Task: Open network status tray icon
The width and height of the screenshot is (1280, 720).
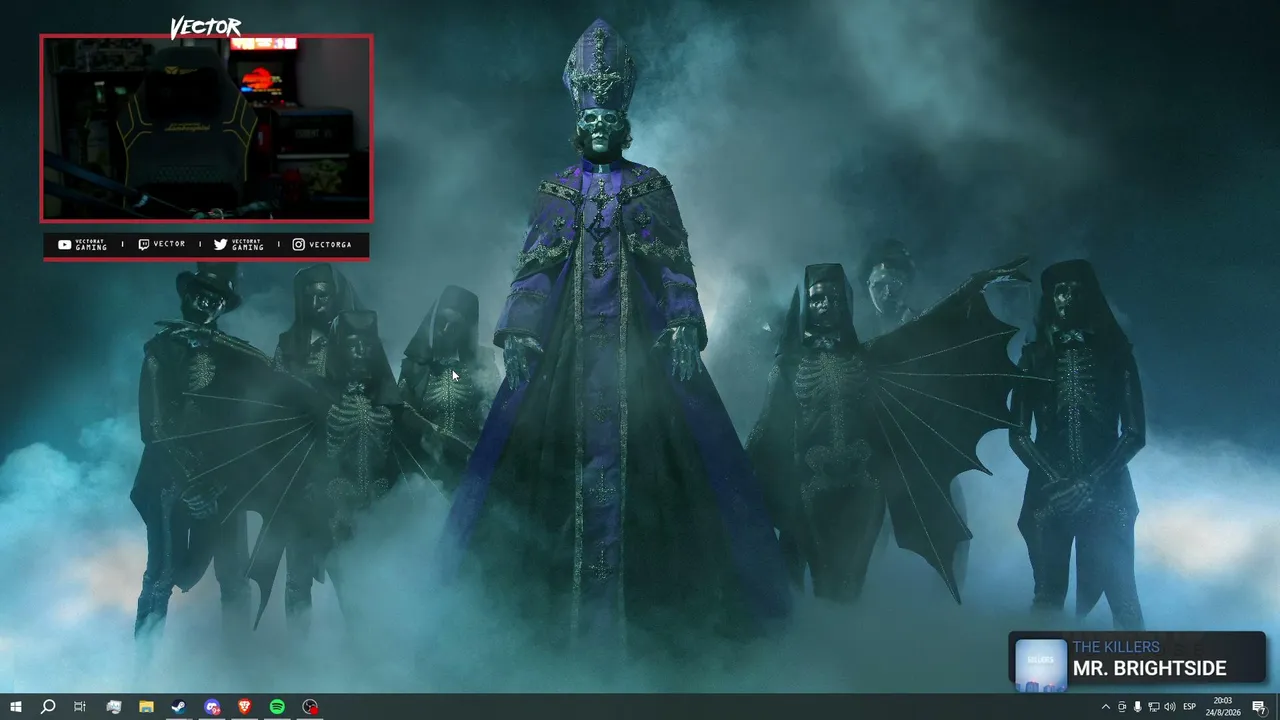Action: click(x=1153, y=707)
